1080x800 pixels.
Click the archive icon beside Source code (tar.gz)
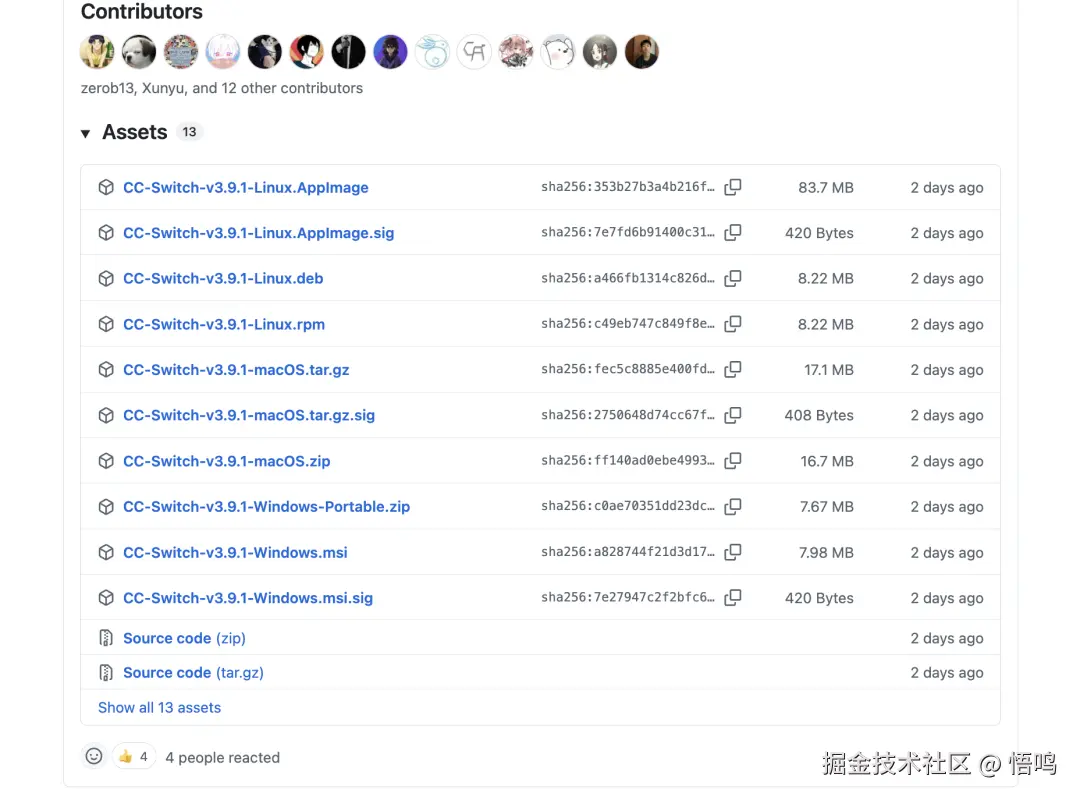click(105, 672)
